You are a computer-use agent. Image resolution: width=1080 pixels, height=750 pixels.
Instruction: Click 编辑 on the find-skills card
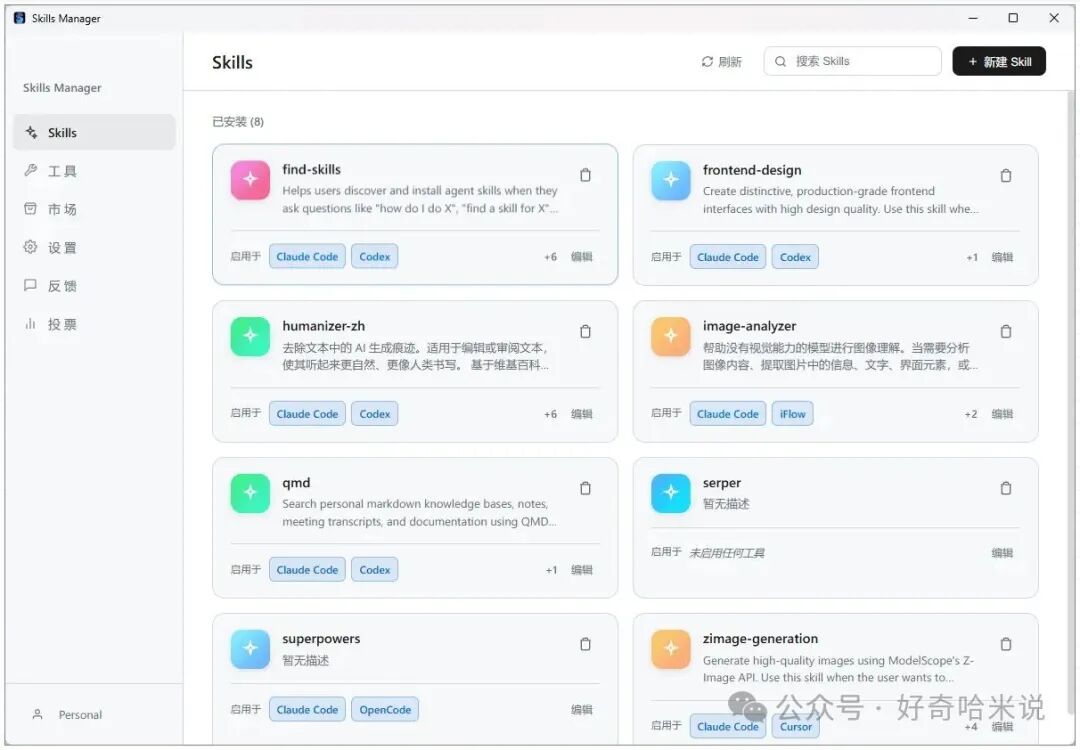(x=581, y=257)
